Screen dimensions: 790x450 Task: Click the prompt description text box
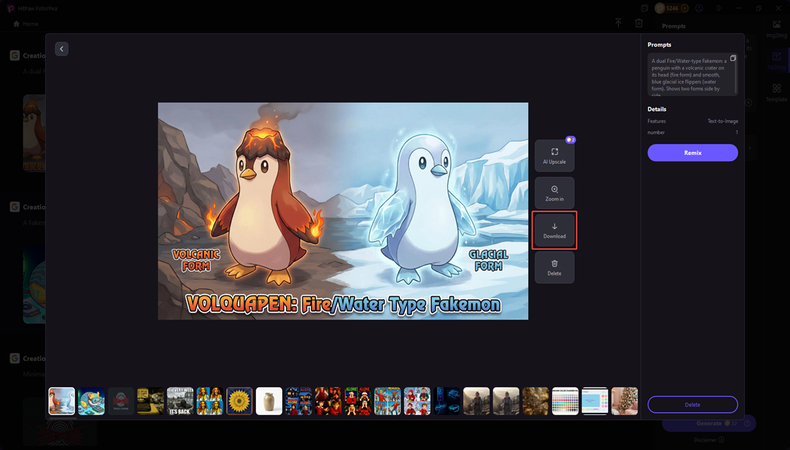click(x=693, y=75)
